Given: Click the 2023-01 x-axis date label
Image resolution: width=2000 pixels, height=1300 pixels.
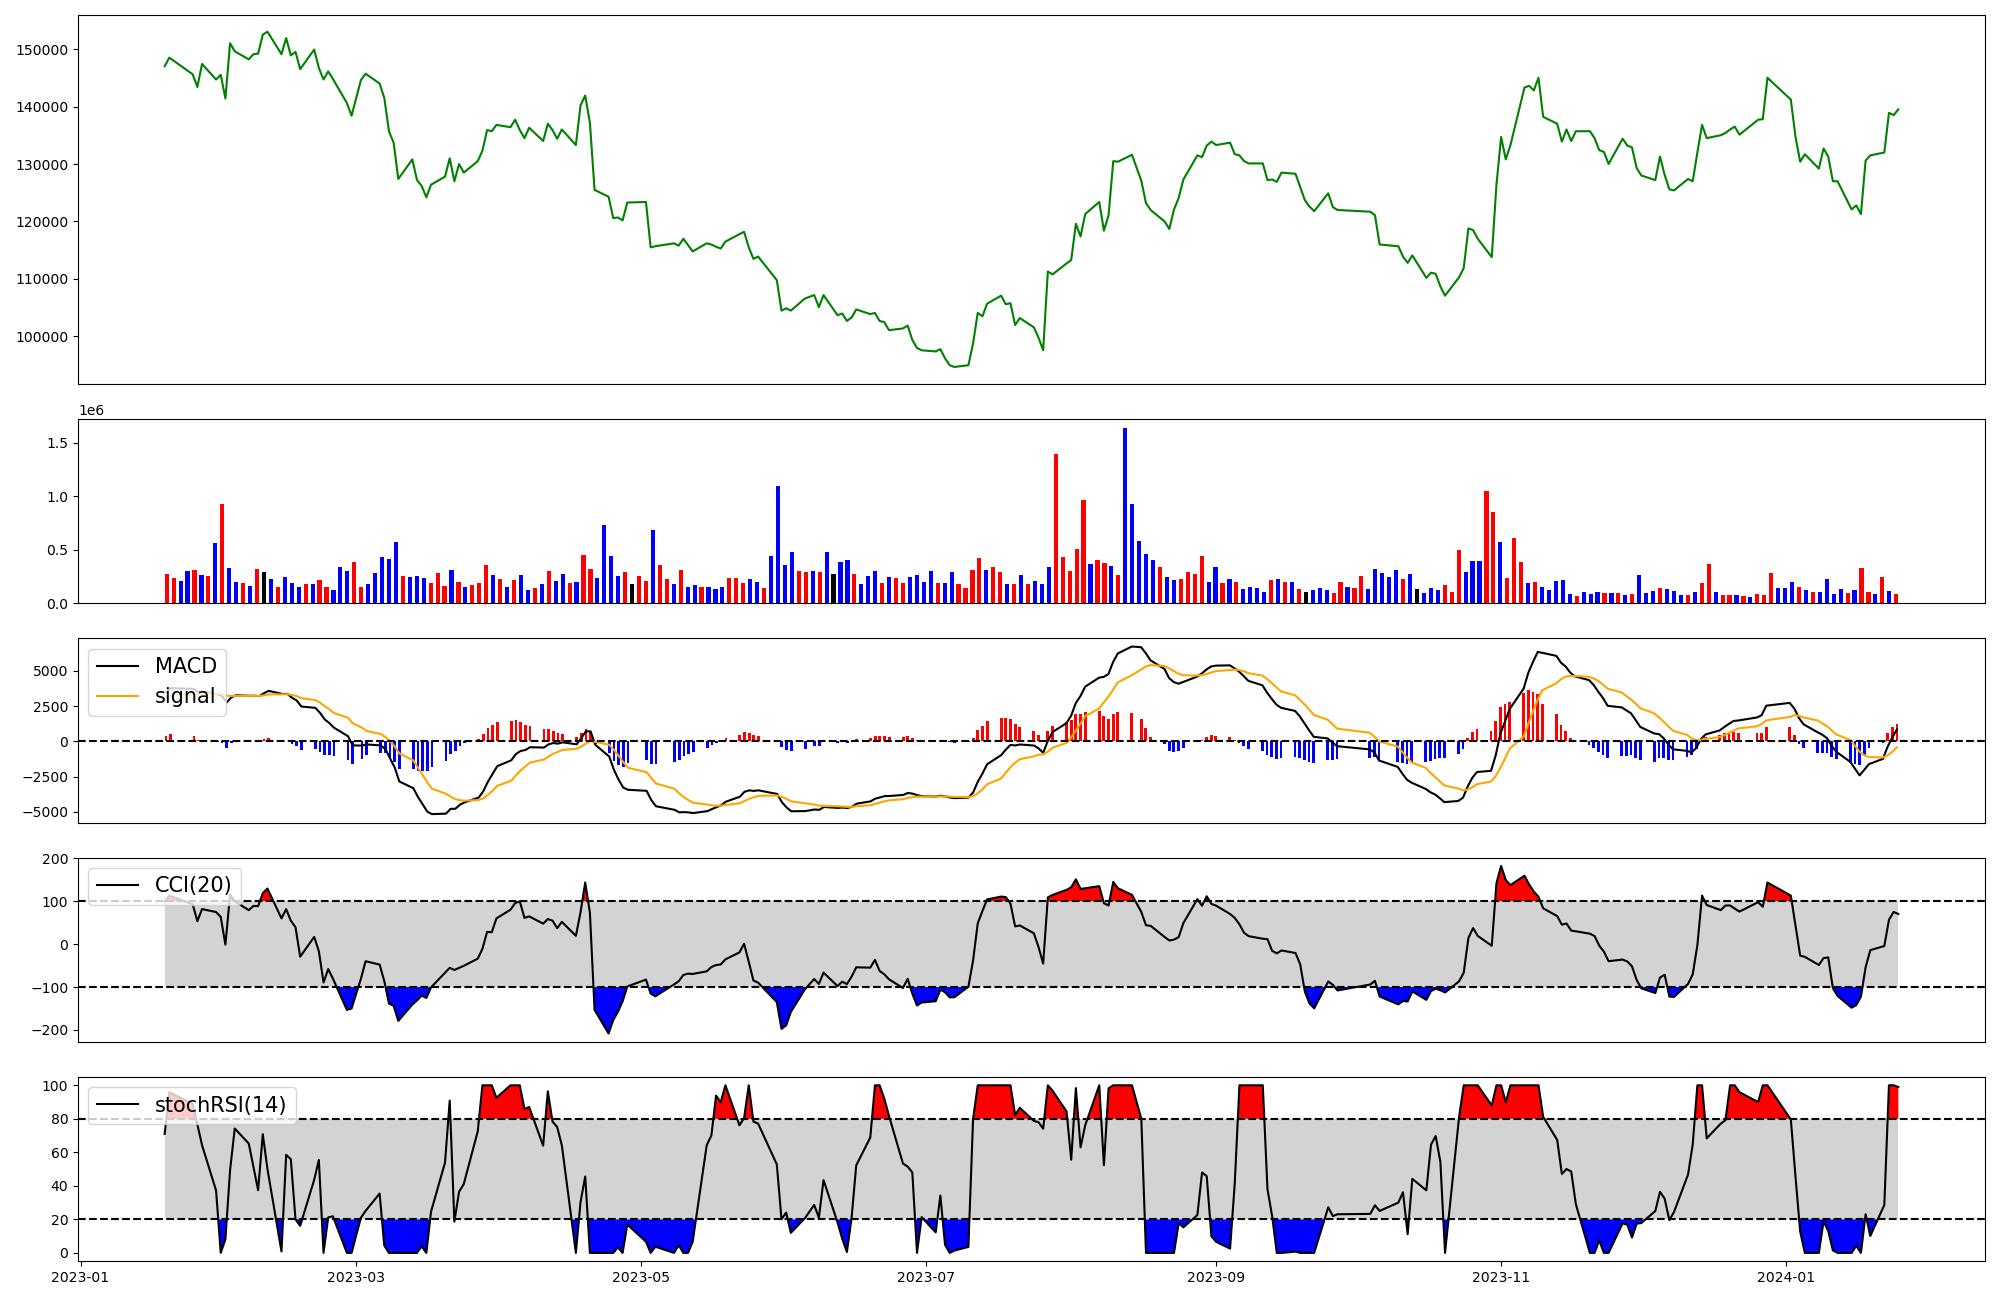Looking at the screenshot, I should tap(80, 1277).
